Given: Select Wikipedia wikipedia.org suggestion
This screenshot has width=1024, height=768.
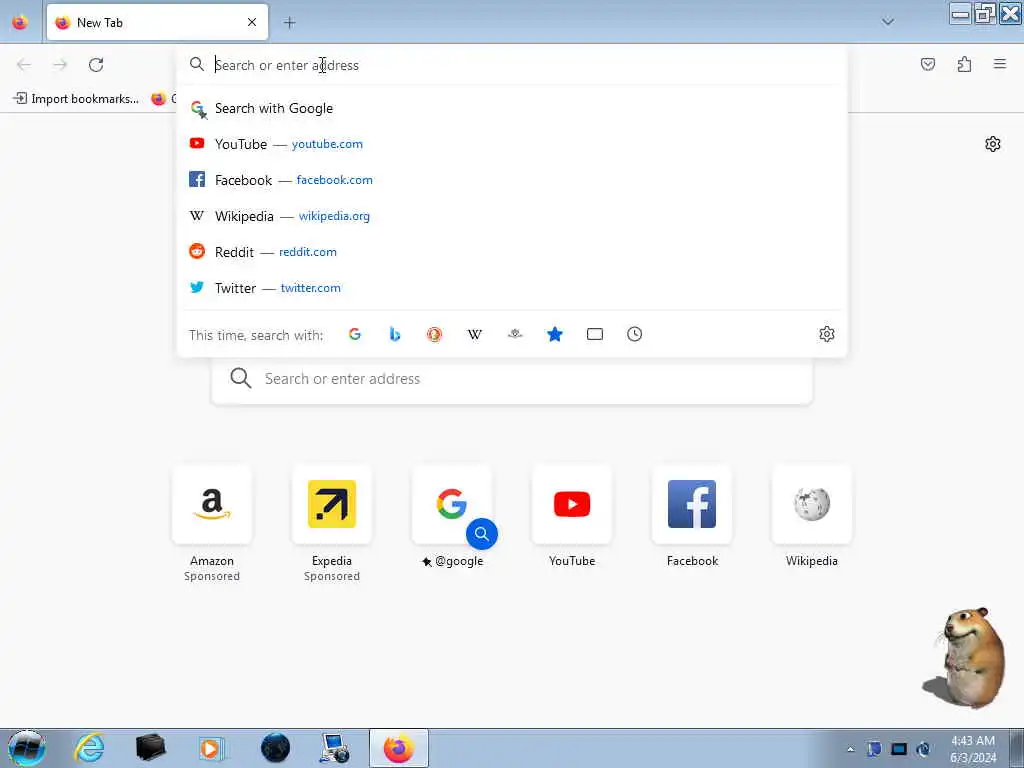Looking at the screenshot, I should tap(512, 216).
